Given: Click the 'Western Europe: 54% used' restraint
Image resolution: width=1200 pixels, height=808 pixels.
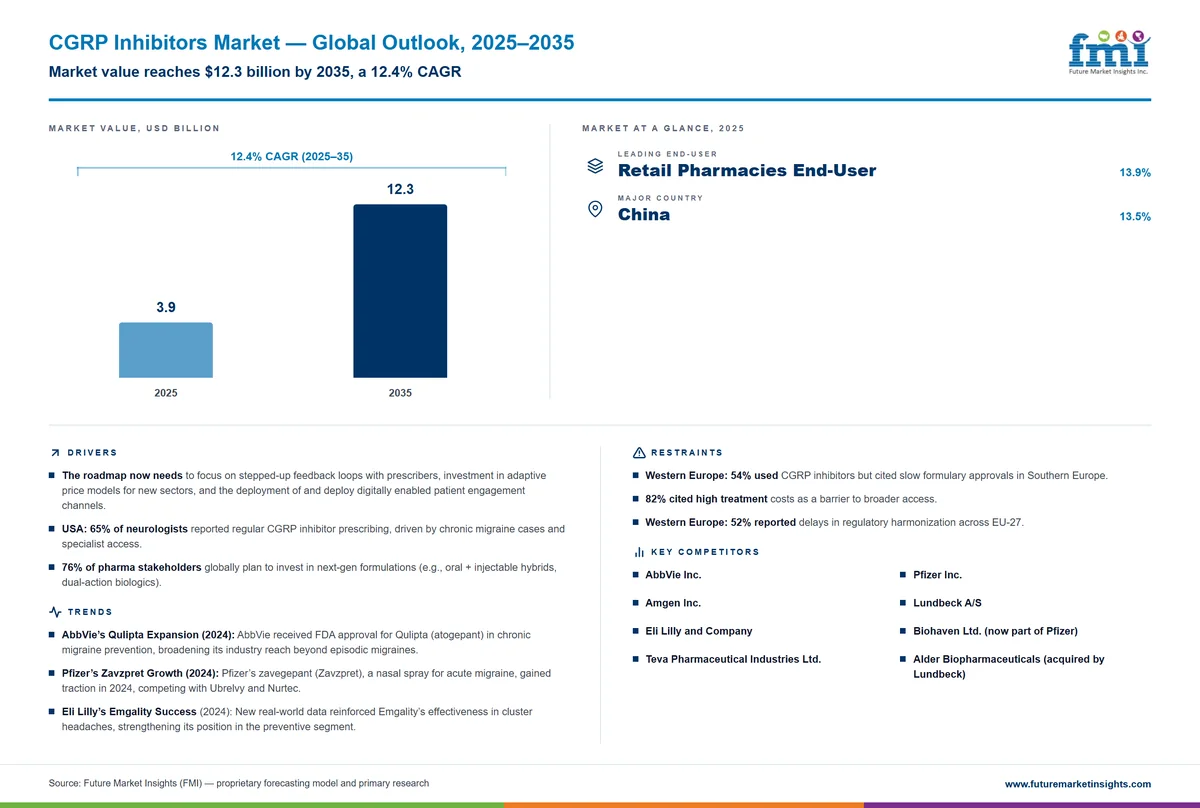Looking at the screenshot, I should pos(870,475).
